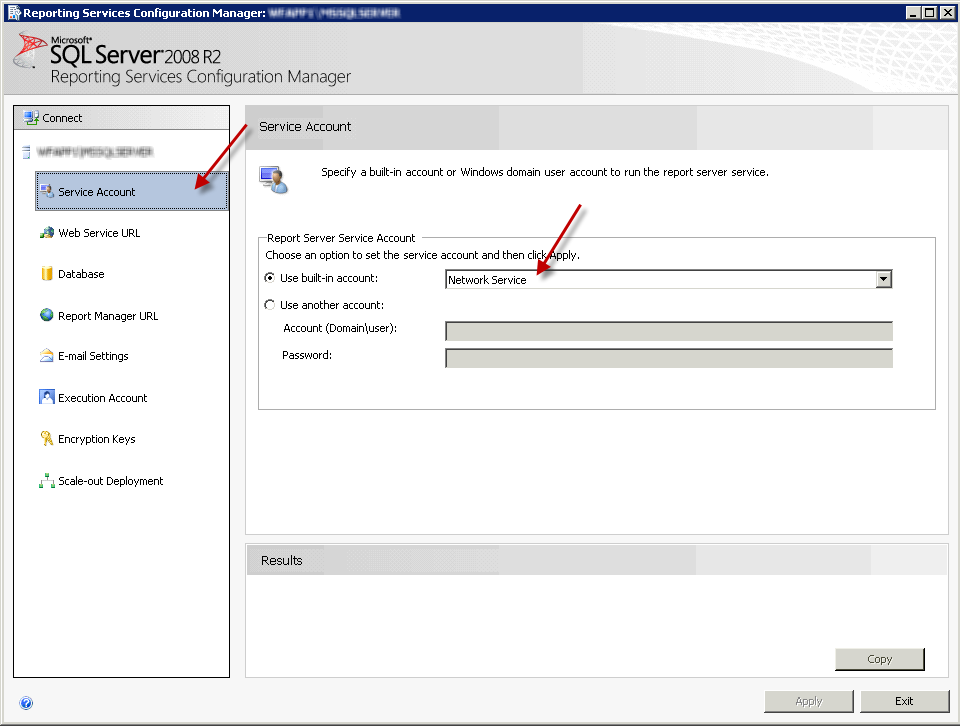This screenshot has width=960, height=726.
Task: Click the Scale-out Deployment network icon
Action: [x=47, y=481]
